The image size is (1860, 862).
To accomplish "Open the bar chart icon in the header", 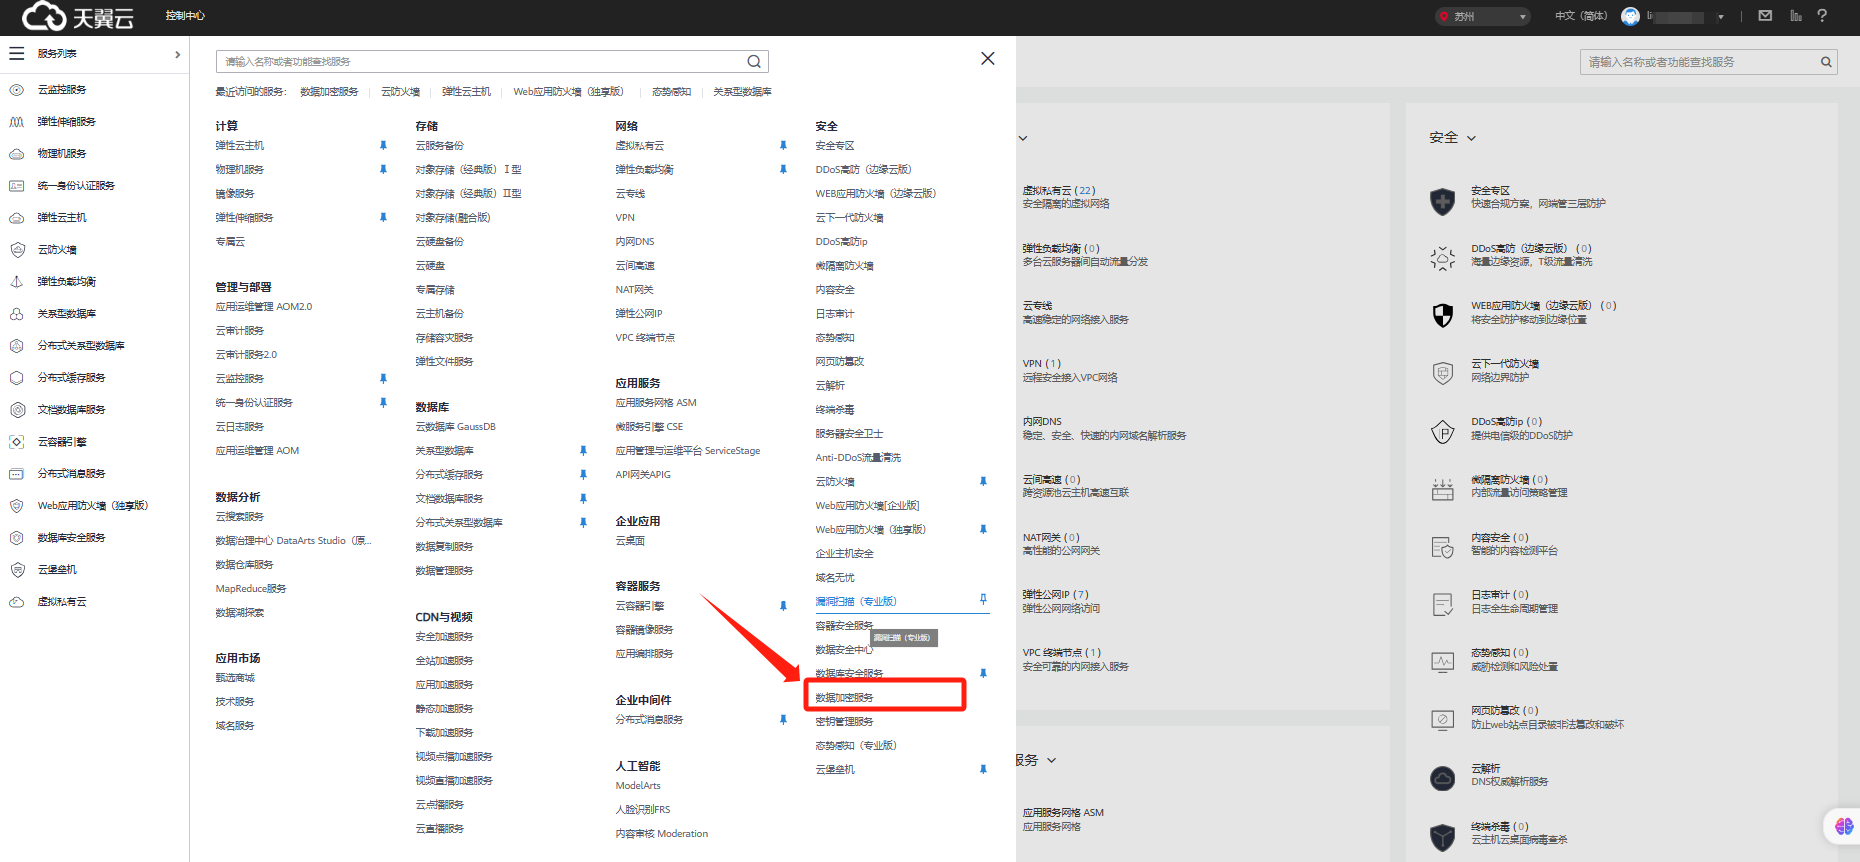I will point(1796,16).
